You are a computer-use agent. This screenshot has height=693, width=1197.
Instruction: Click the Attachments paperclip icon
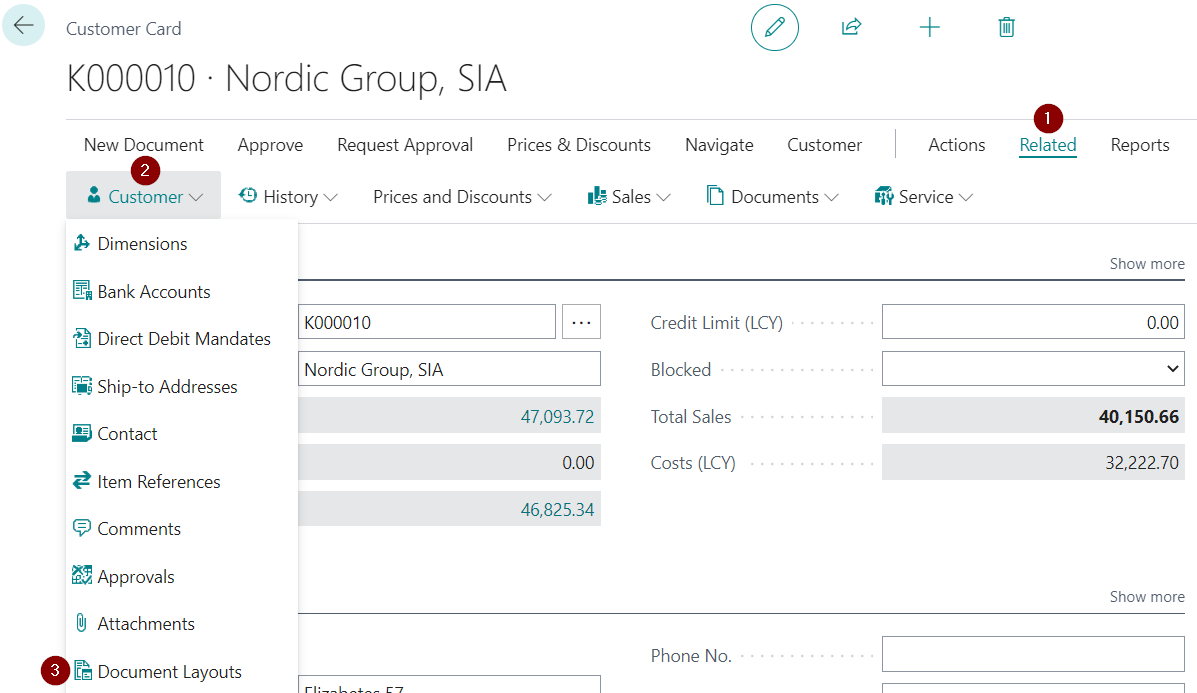tap(82, 624)
